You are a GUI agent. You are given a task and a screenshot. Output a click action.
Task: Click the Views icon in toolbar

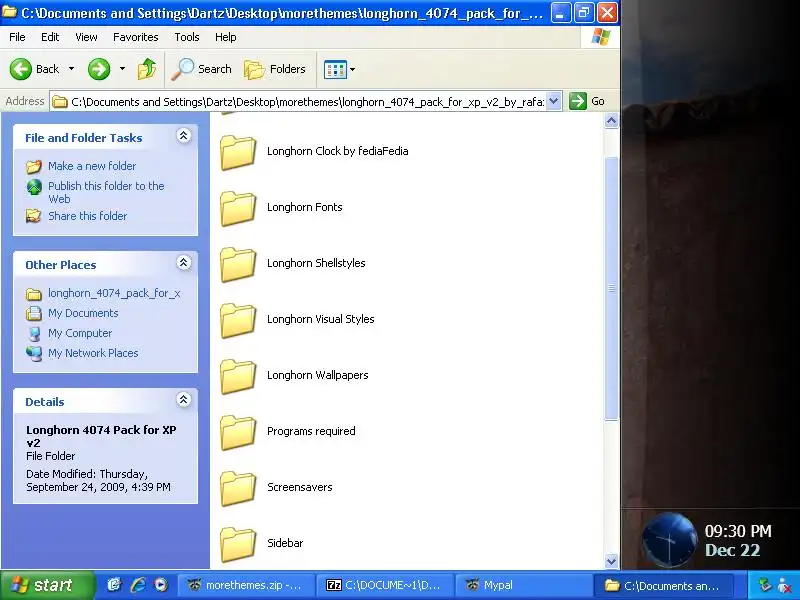pos(335,69)
